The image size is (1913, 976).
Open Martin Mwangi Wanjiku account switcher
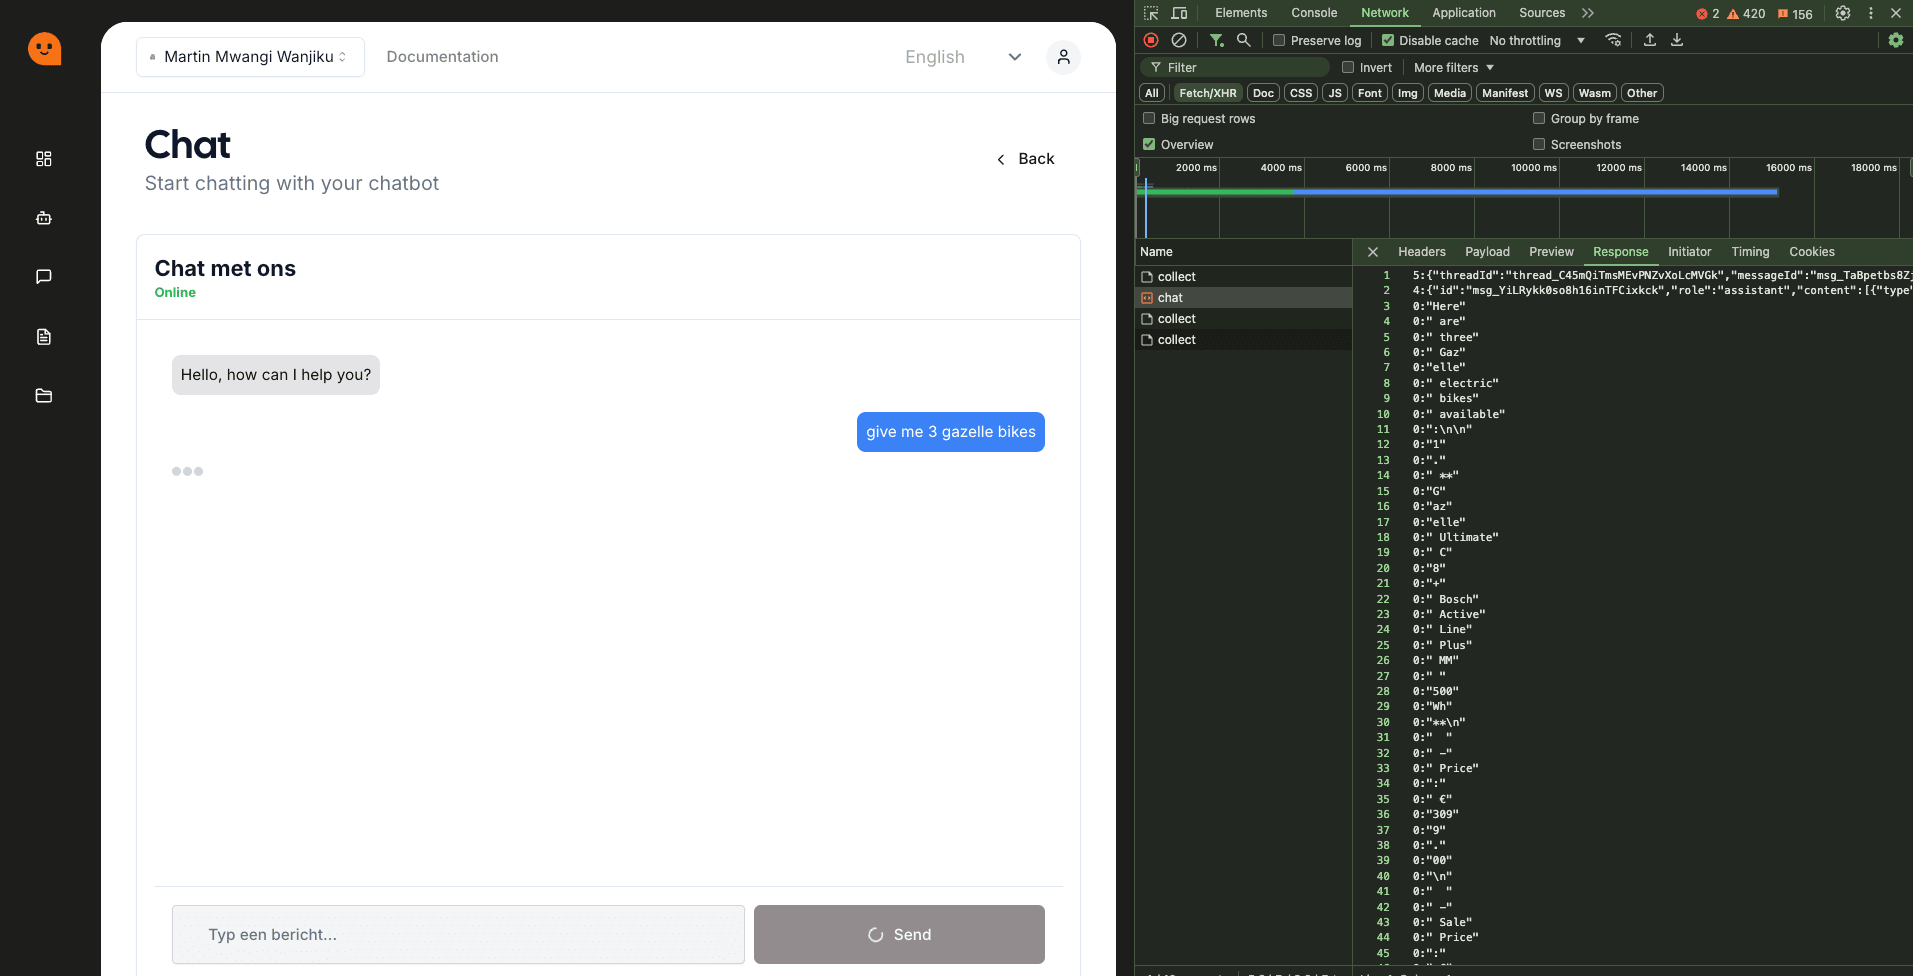pos(250,57)
